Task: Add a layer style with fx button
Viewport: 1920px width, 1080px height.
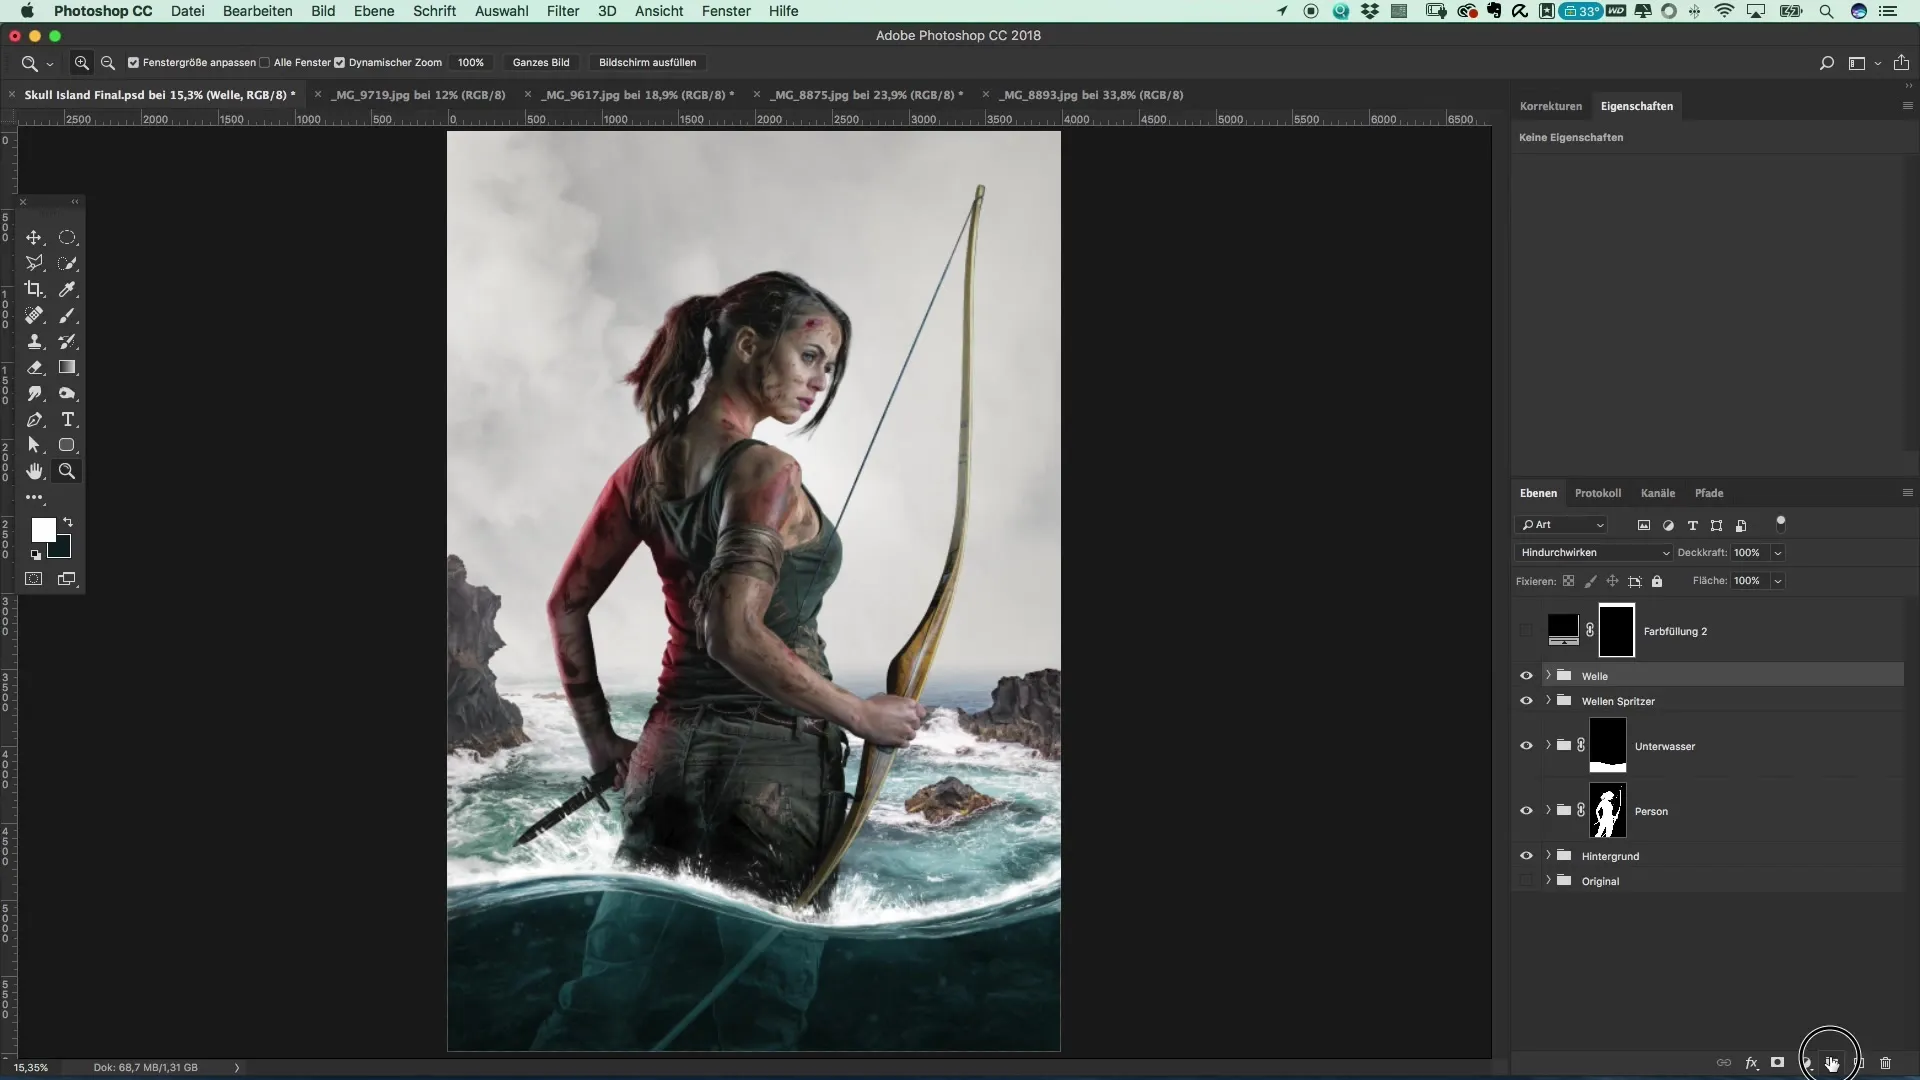Action: [1752, 1063]
